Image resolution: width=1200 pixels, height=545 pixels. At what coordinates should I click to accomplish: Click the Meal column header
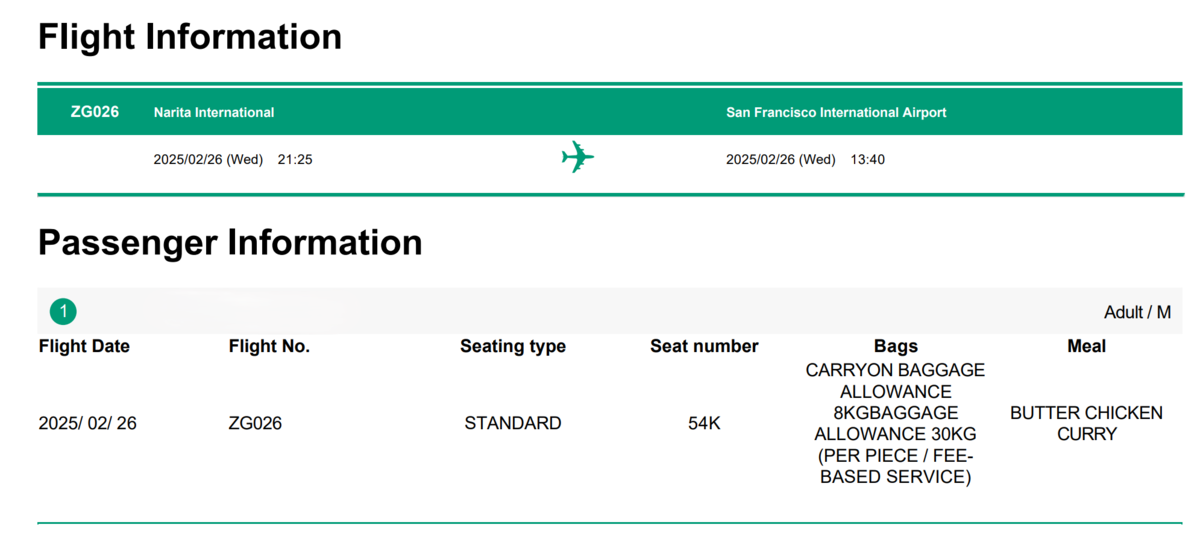coord(1086,346)
